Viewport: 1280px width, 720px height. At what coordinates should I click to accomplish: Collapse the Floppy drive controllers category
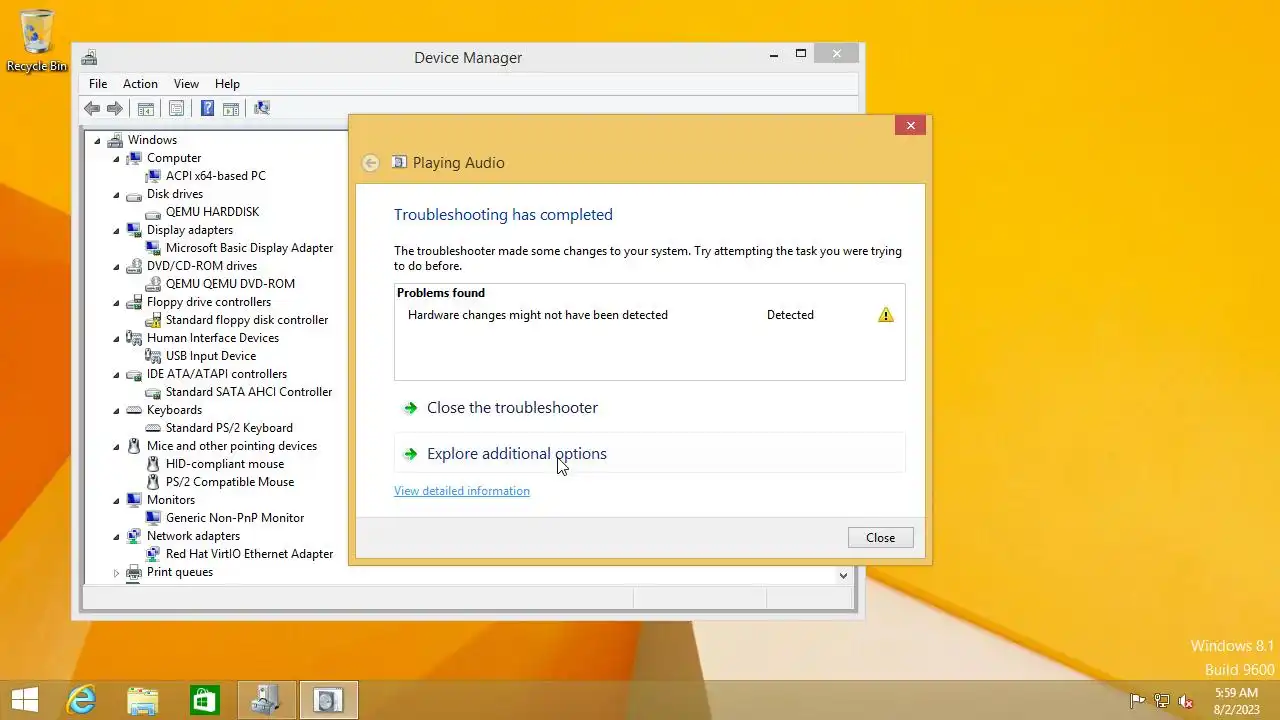(x=116, y=303)
